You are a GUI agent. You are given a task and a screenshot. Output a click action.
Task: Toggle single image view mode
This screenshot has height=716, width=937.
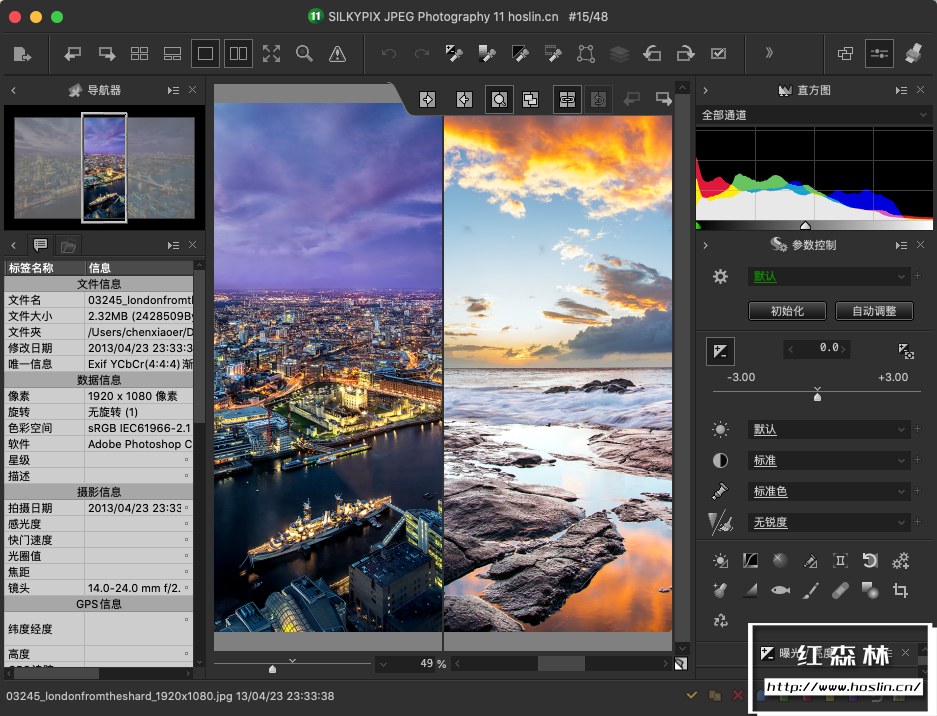pyautogui.click(x=205, y=54)
